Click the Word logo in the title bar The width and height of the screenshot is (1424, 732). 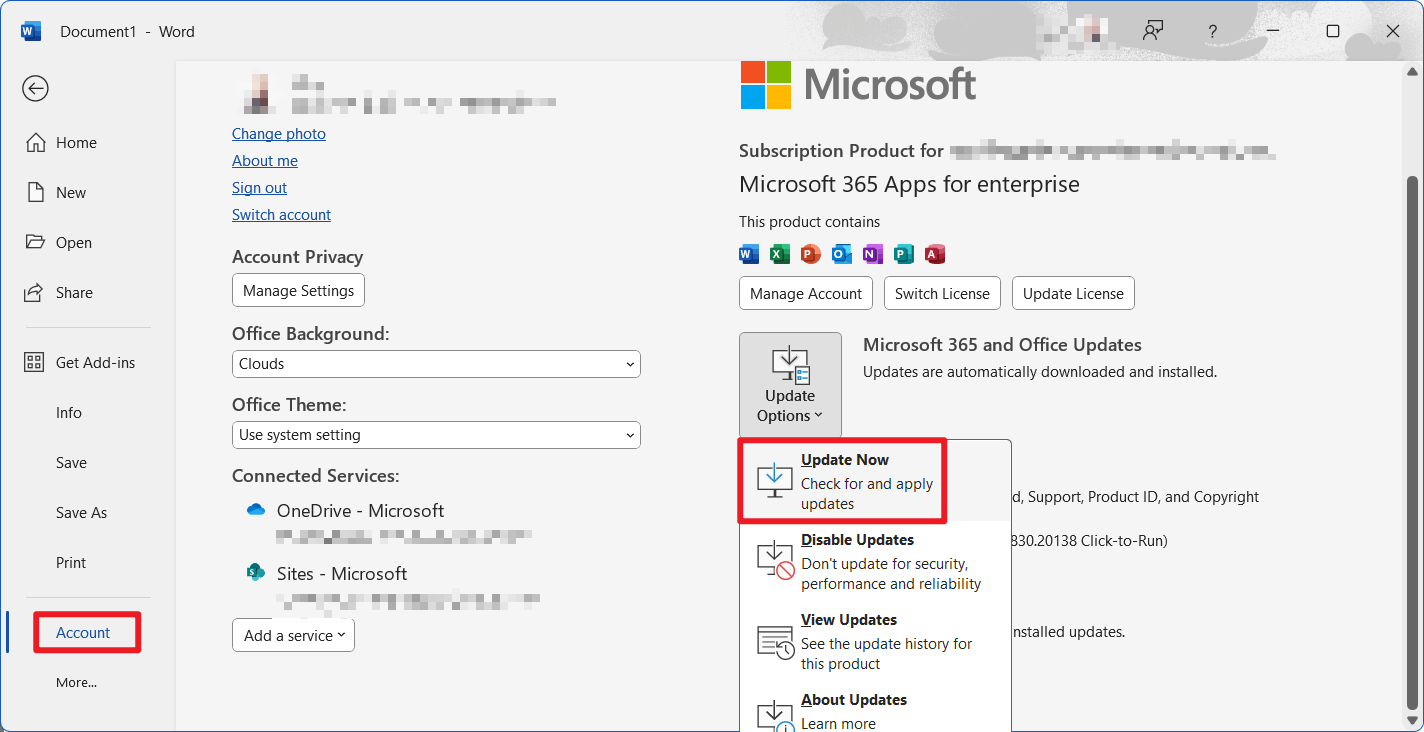(31, 31)
